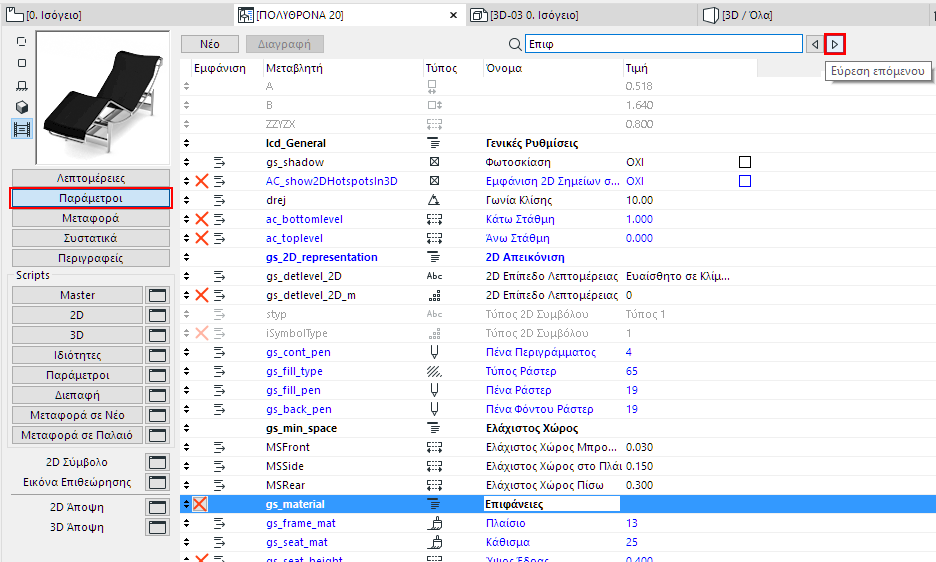Find next search match arrow
The height and width of the screenshot is (562, 936).
point(835,44)
